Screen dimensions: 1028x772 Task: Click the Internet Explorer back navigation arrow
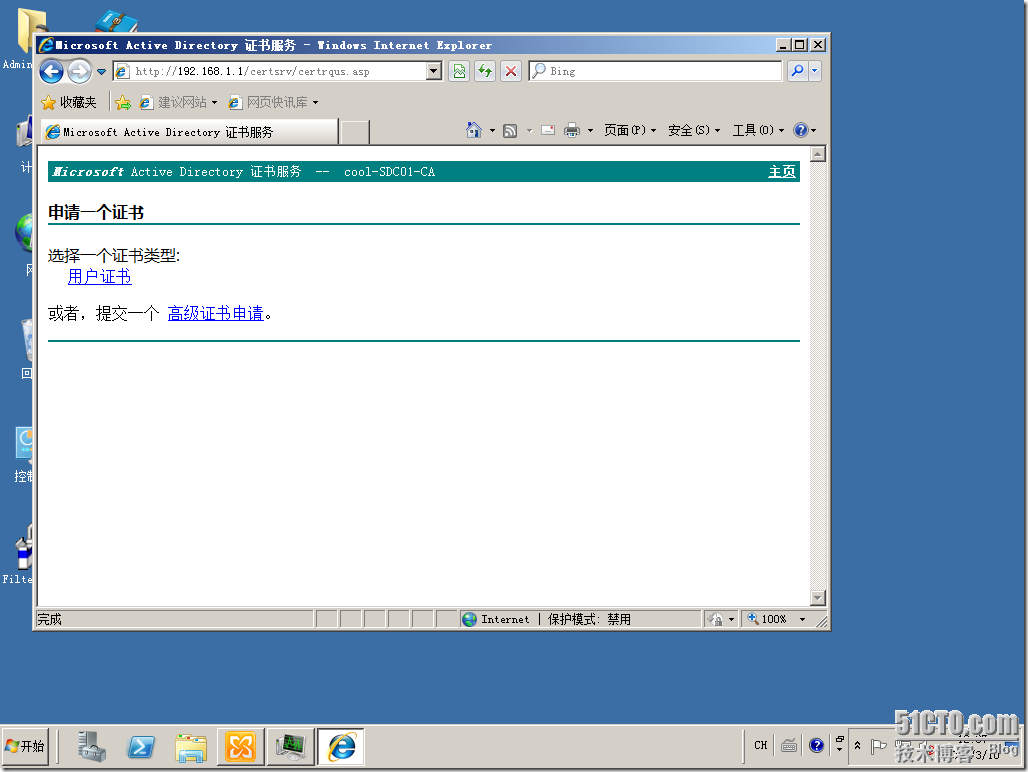51,71
